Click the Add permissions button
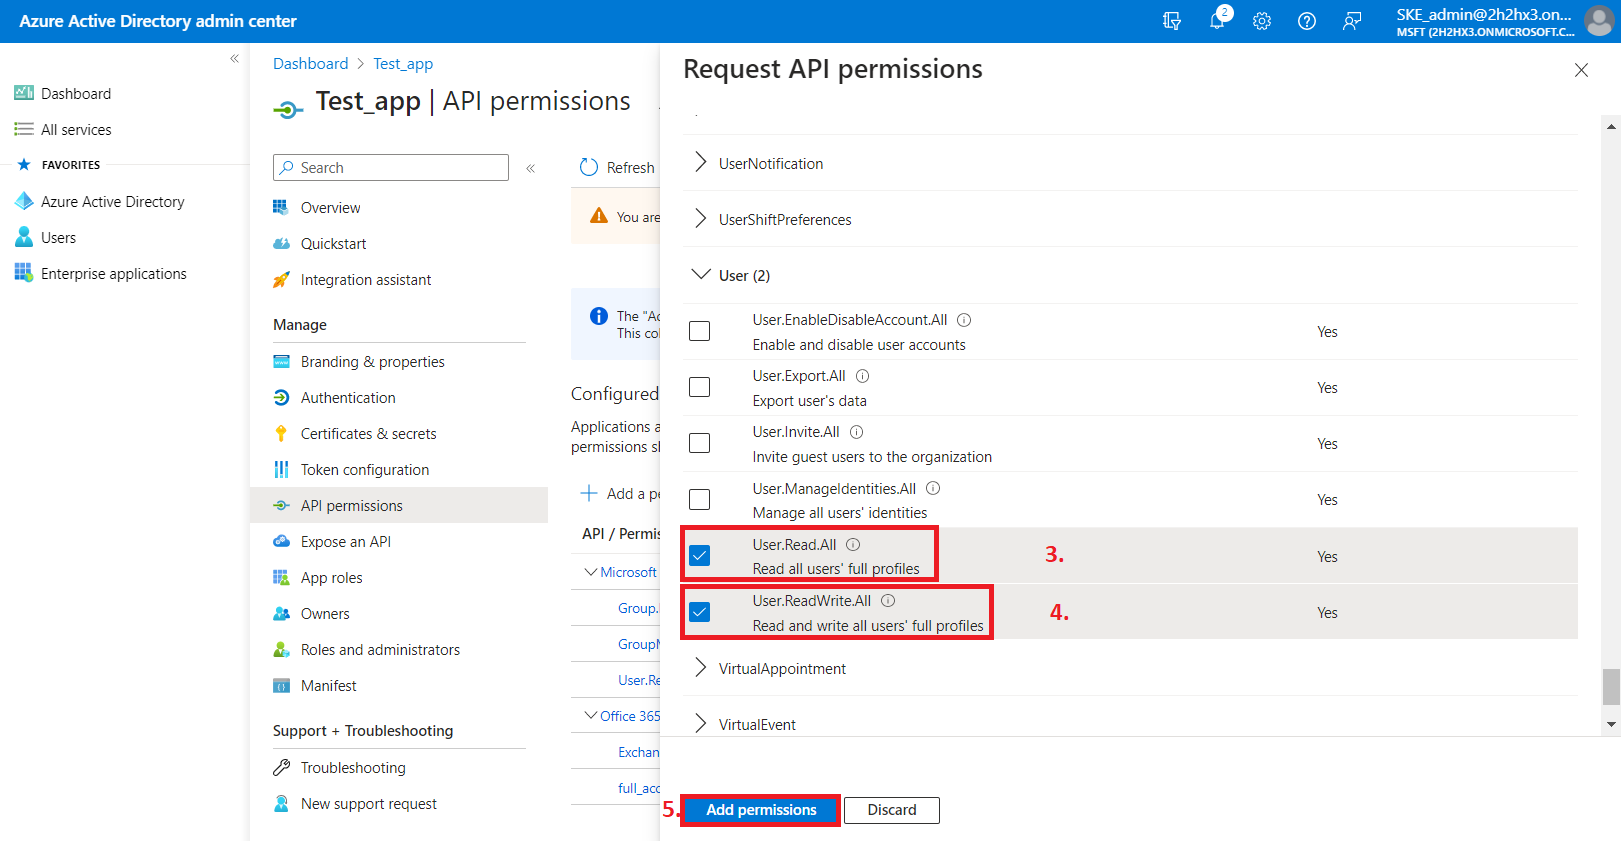The height and width of the screenshot is (841, 1621). coord(761,810)
